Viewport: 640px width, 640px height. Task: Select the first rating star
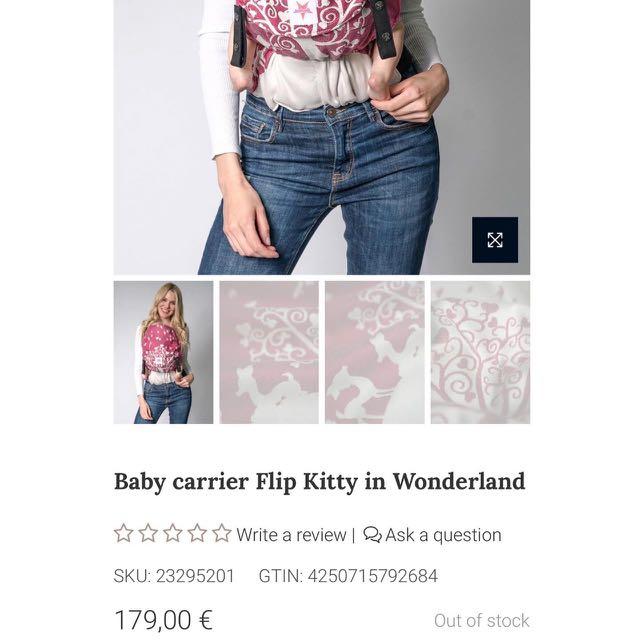pos(123,533)
